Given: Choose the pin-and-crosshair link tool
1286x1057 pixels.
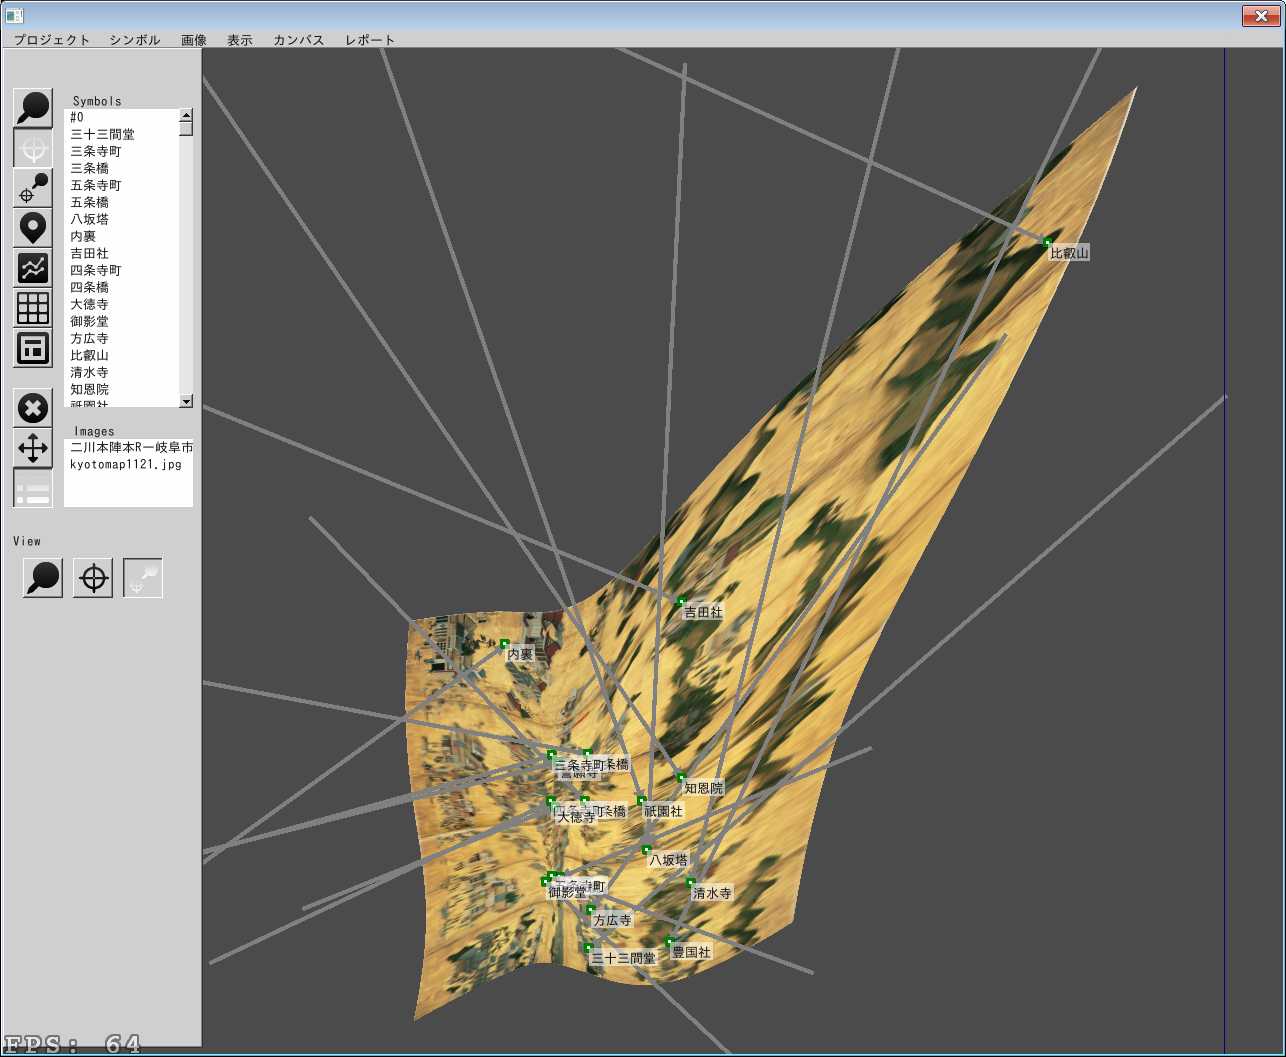Looking at the screenshot, I should point(33,188).
